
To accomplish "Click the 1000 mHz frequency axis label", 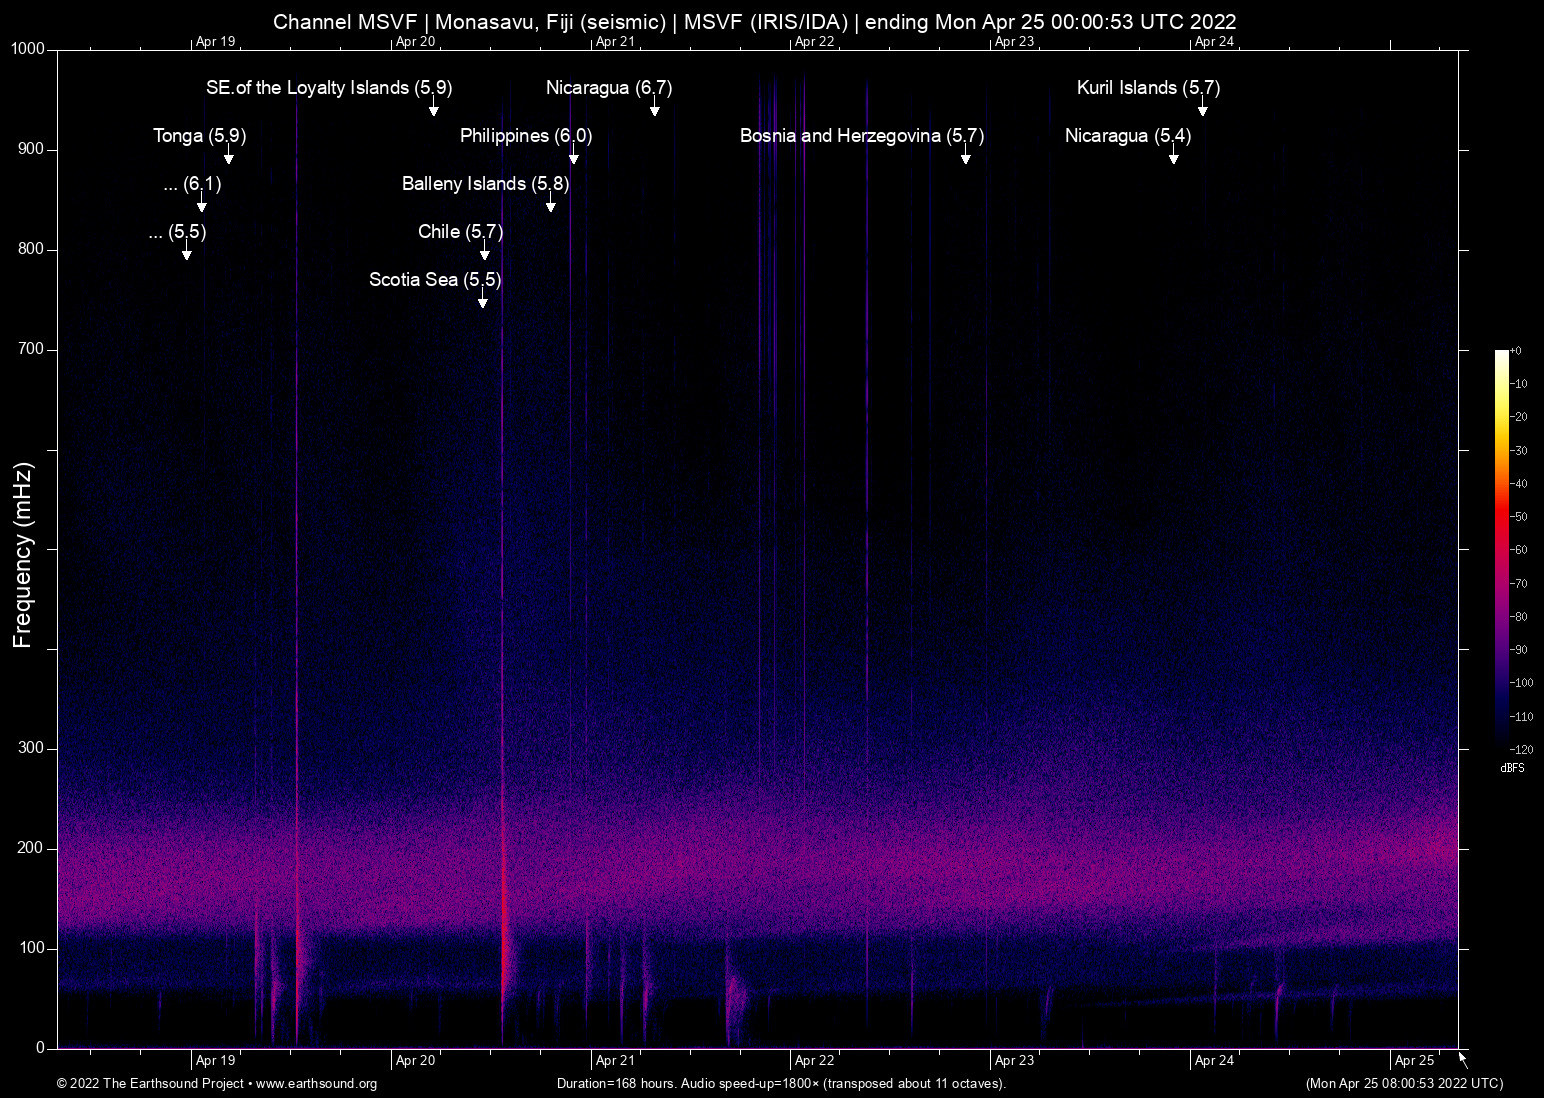I will point(28,49).
